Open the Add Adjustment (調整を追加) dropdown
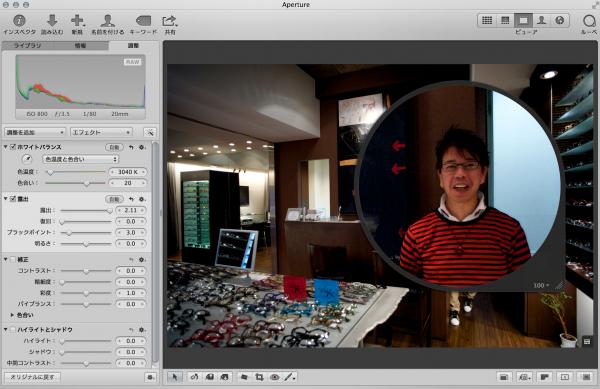 (x=34, y=132)
